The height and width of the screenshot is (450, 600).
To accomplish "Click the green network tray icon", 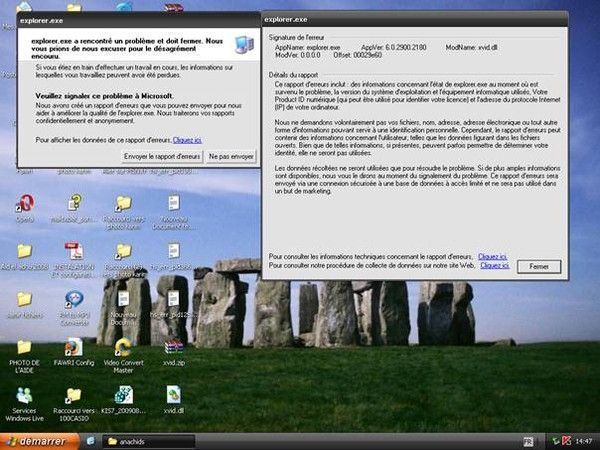I will 554,441.
